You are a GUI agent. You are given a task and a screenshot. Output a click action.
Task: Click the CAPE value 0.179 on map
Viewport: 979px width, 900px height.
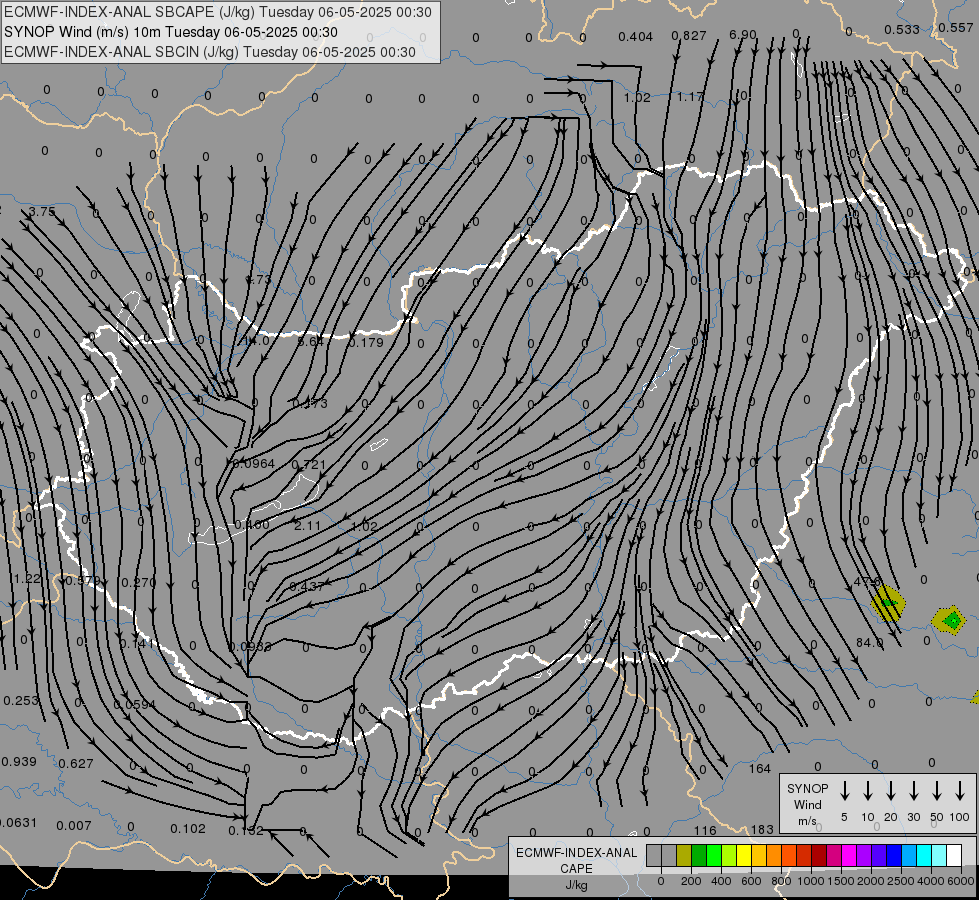(x=366, y=342)
